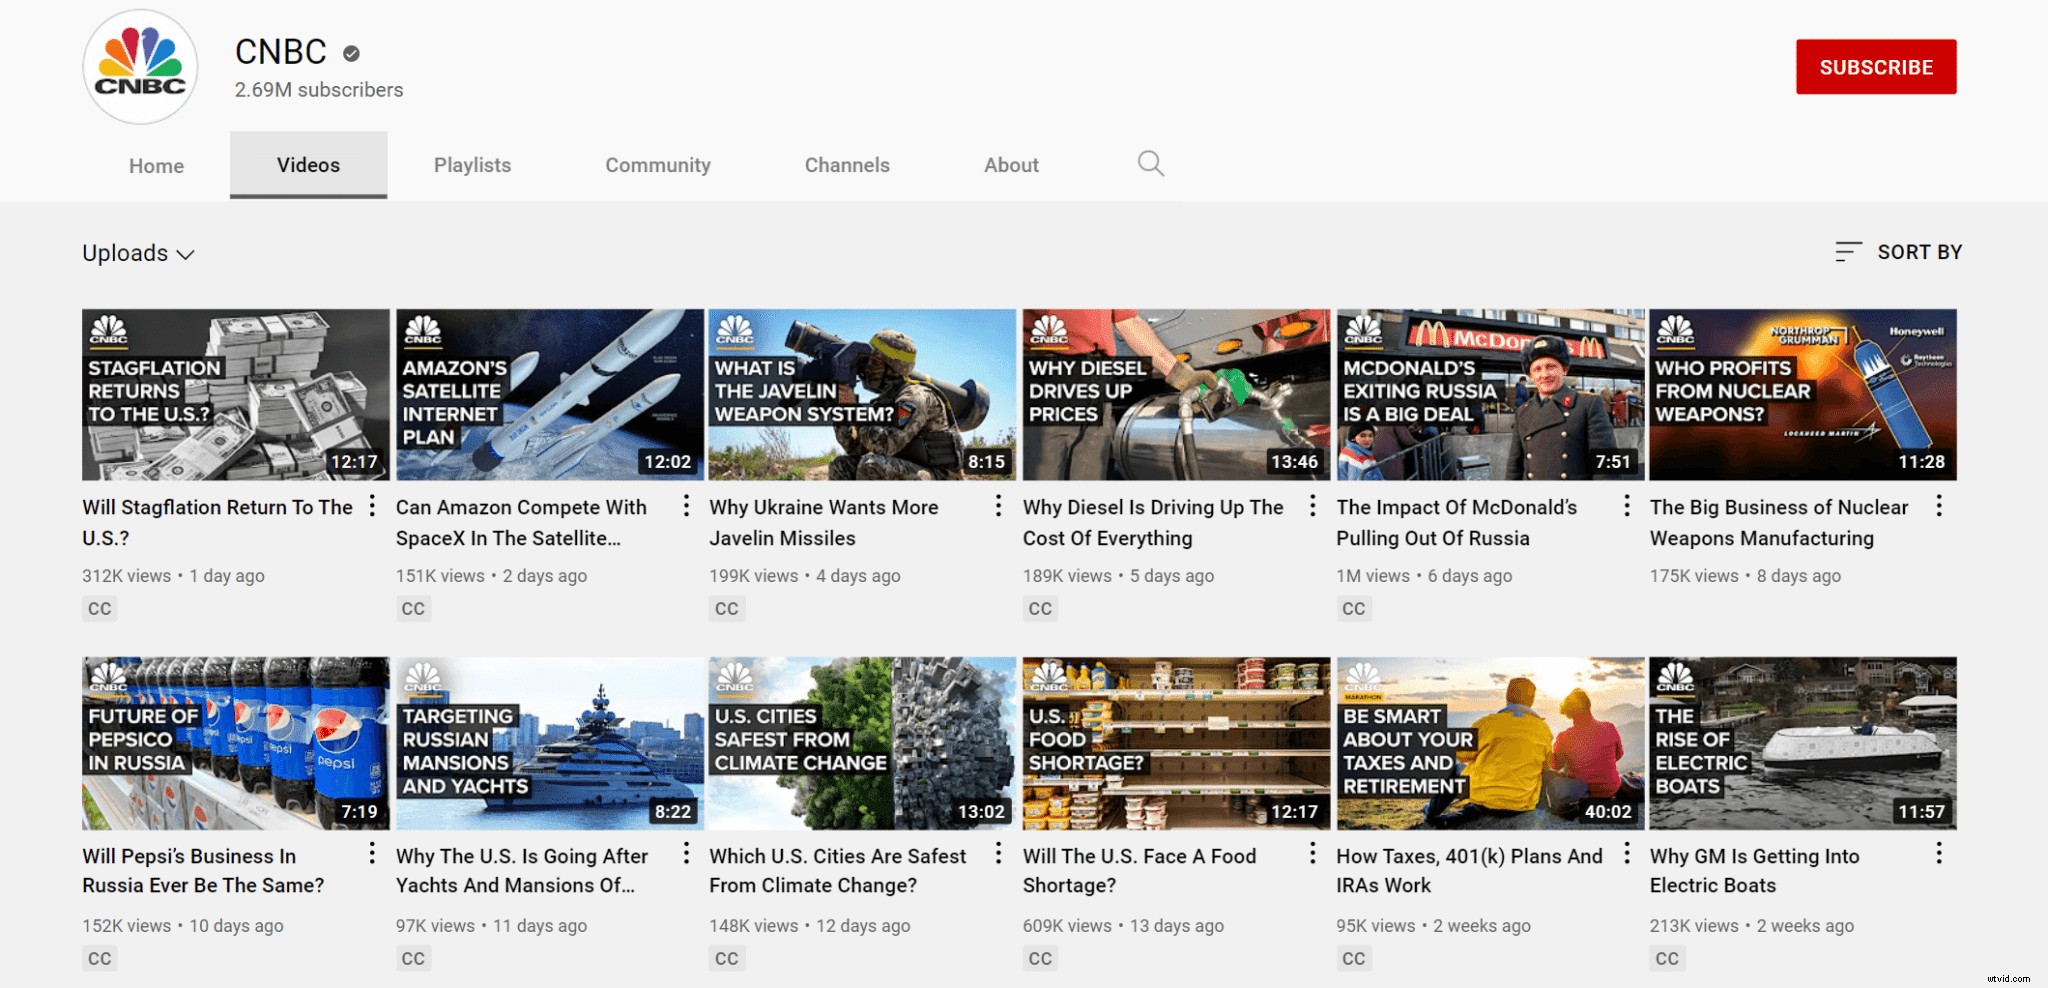Viewport: 2048px width, 988px height.
Task: Click the CNBC channel avatar
Action: coord(139,66)
